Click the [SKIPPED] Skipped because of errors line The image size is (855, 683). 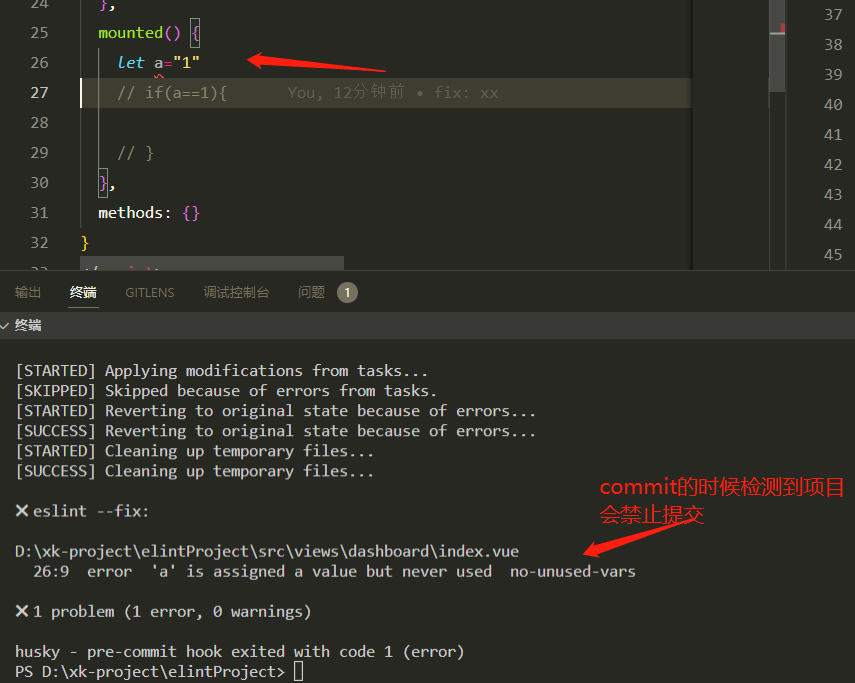[x=226, y=391]
